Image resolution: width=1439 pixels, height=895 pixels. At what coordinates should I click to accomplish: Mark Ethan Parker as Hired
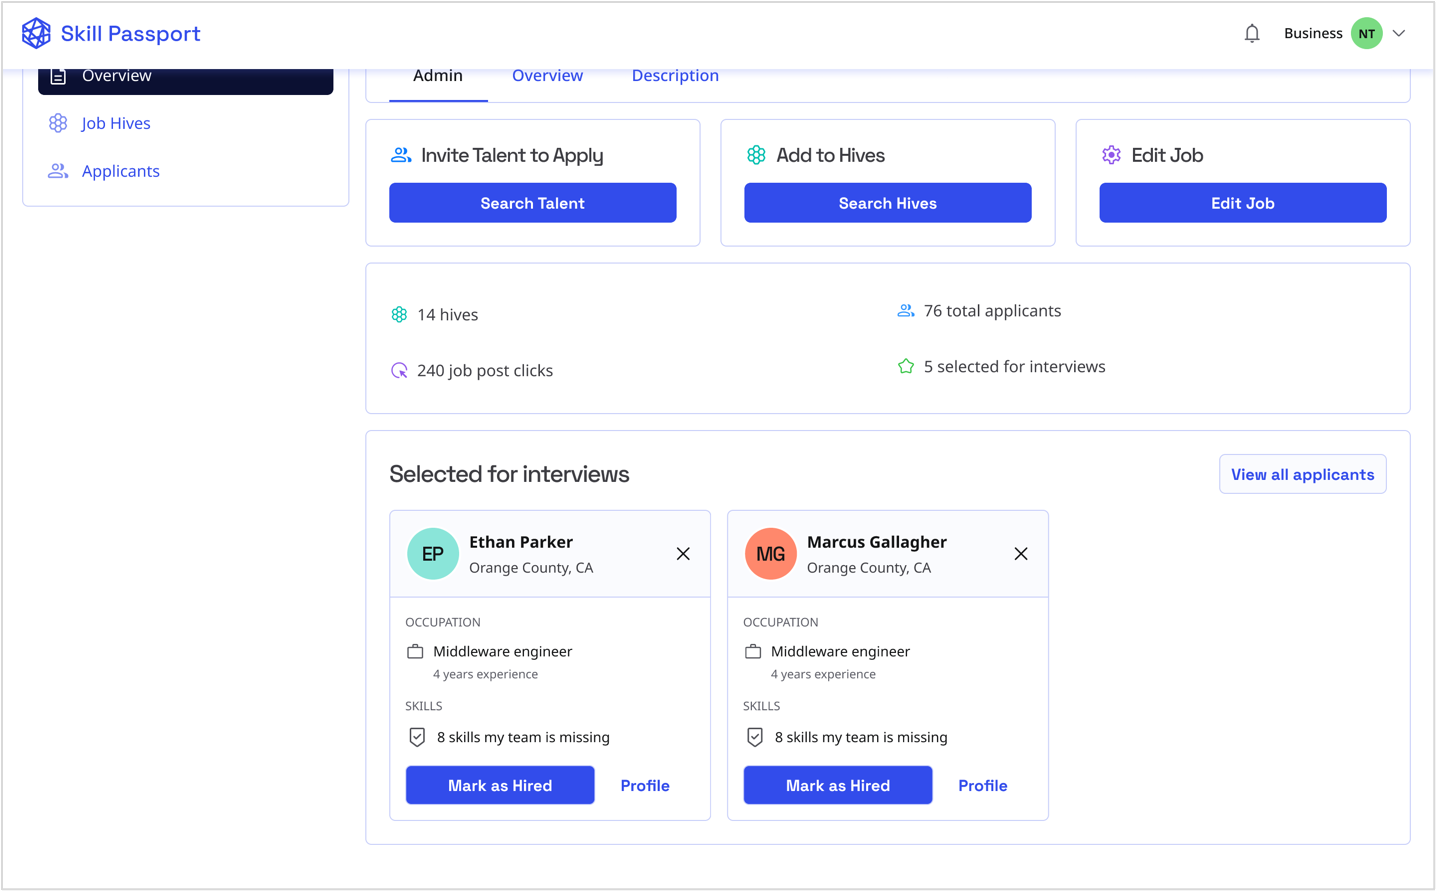click(500, 785)
